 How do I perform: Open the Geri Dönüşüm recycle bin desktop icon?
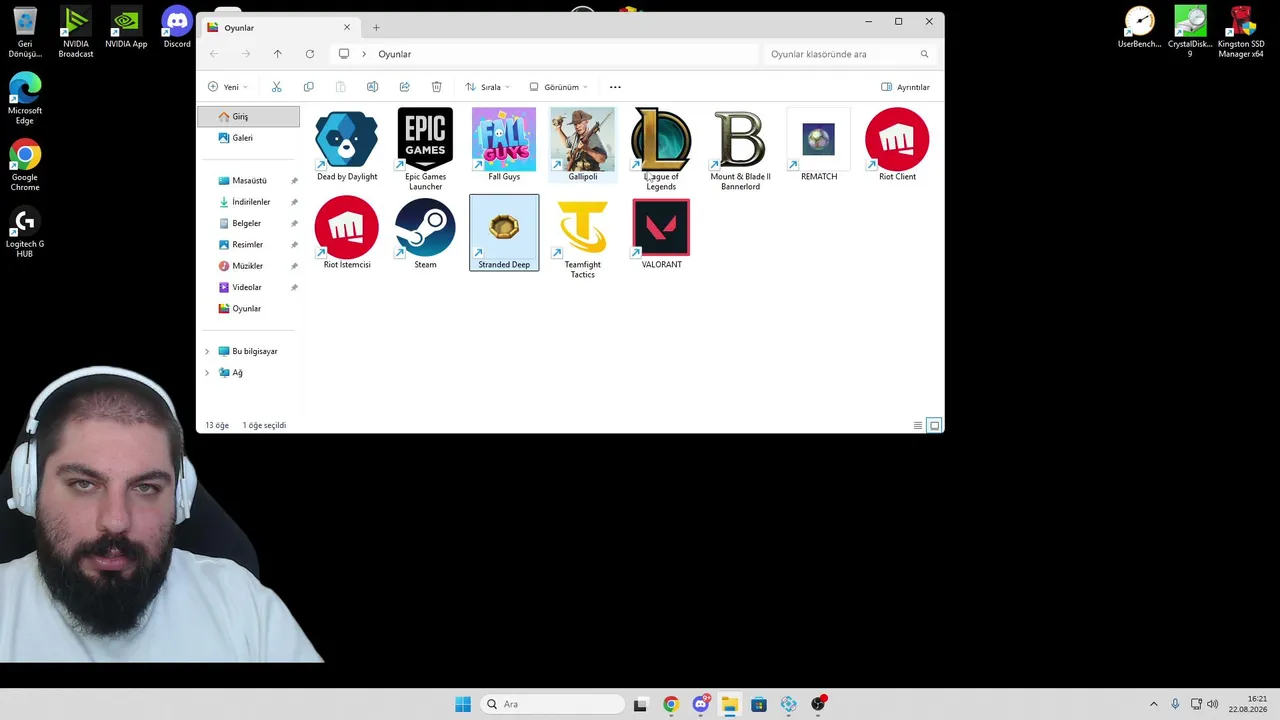(x=25, y=33)
